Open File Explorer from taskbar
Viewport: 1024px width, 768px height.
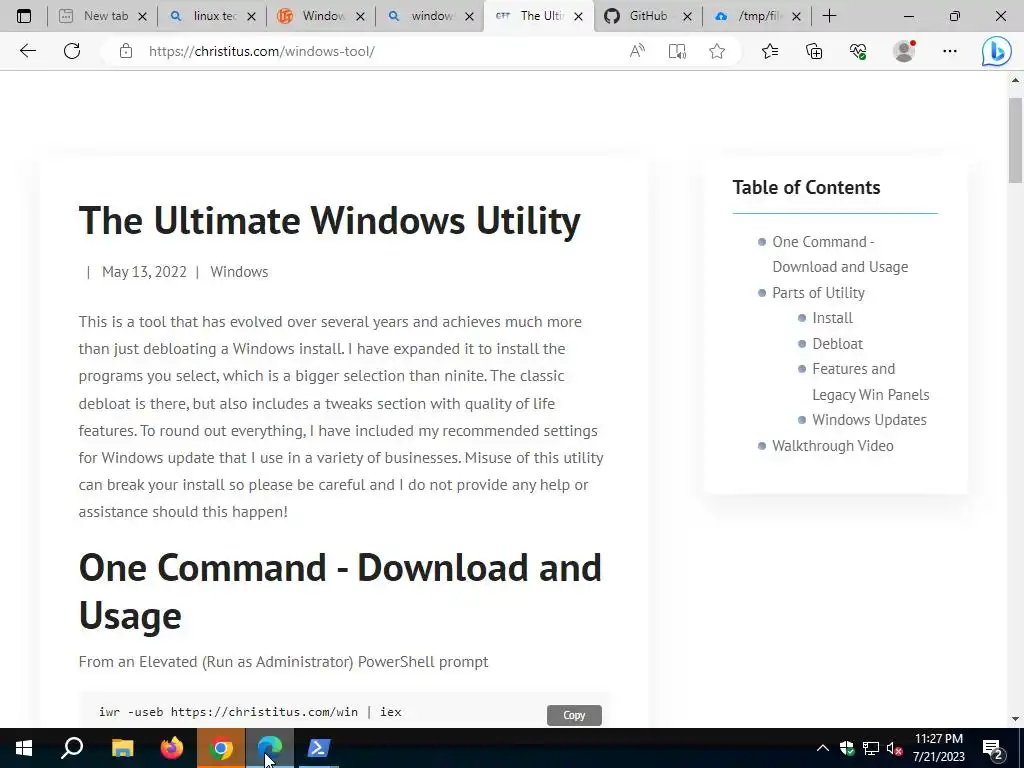(x=122, y=748)
